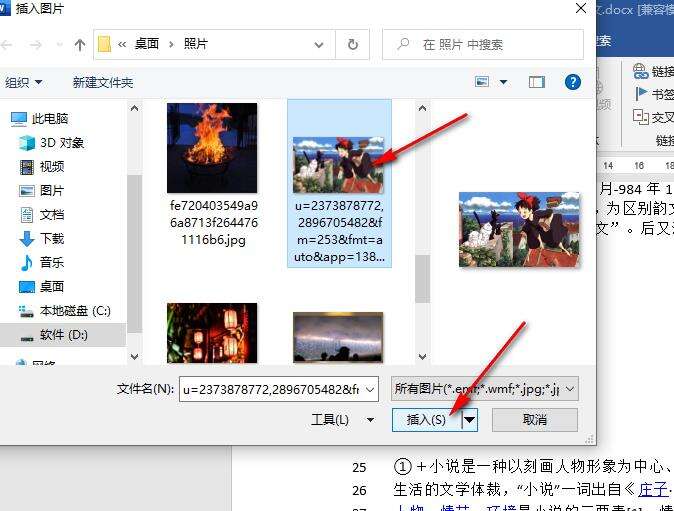This screenshot has width=674, height=511.
Task: Click file name fe720403549a96a8713f2644761116b6.jpg
Action: coord(214,223)
